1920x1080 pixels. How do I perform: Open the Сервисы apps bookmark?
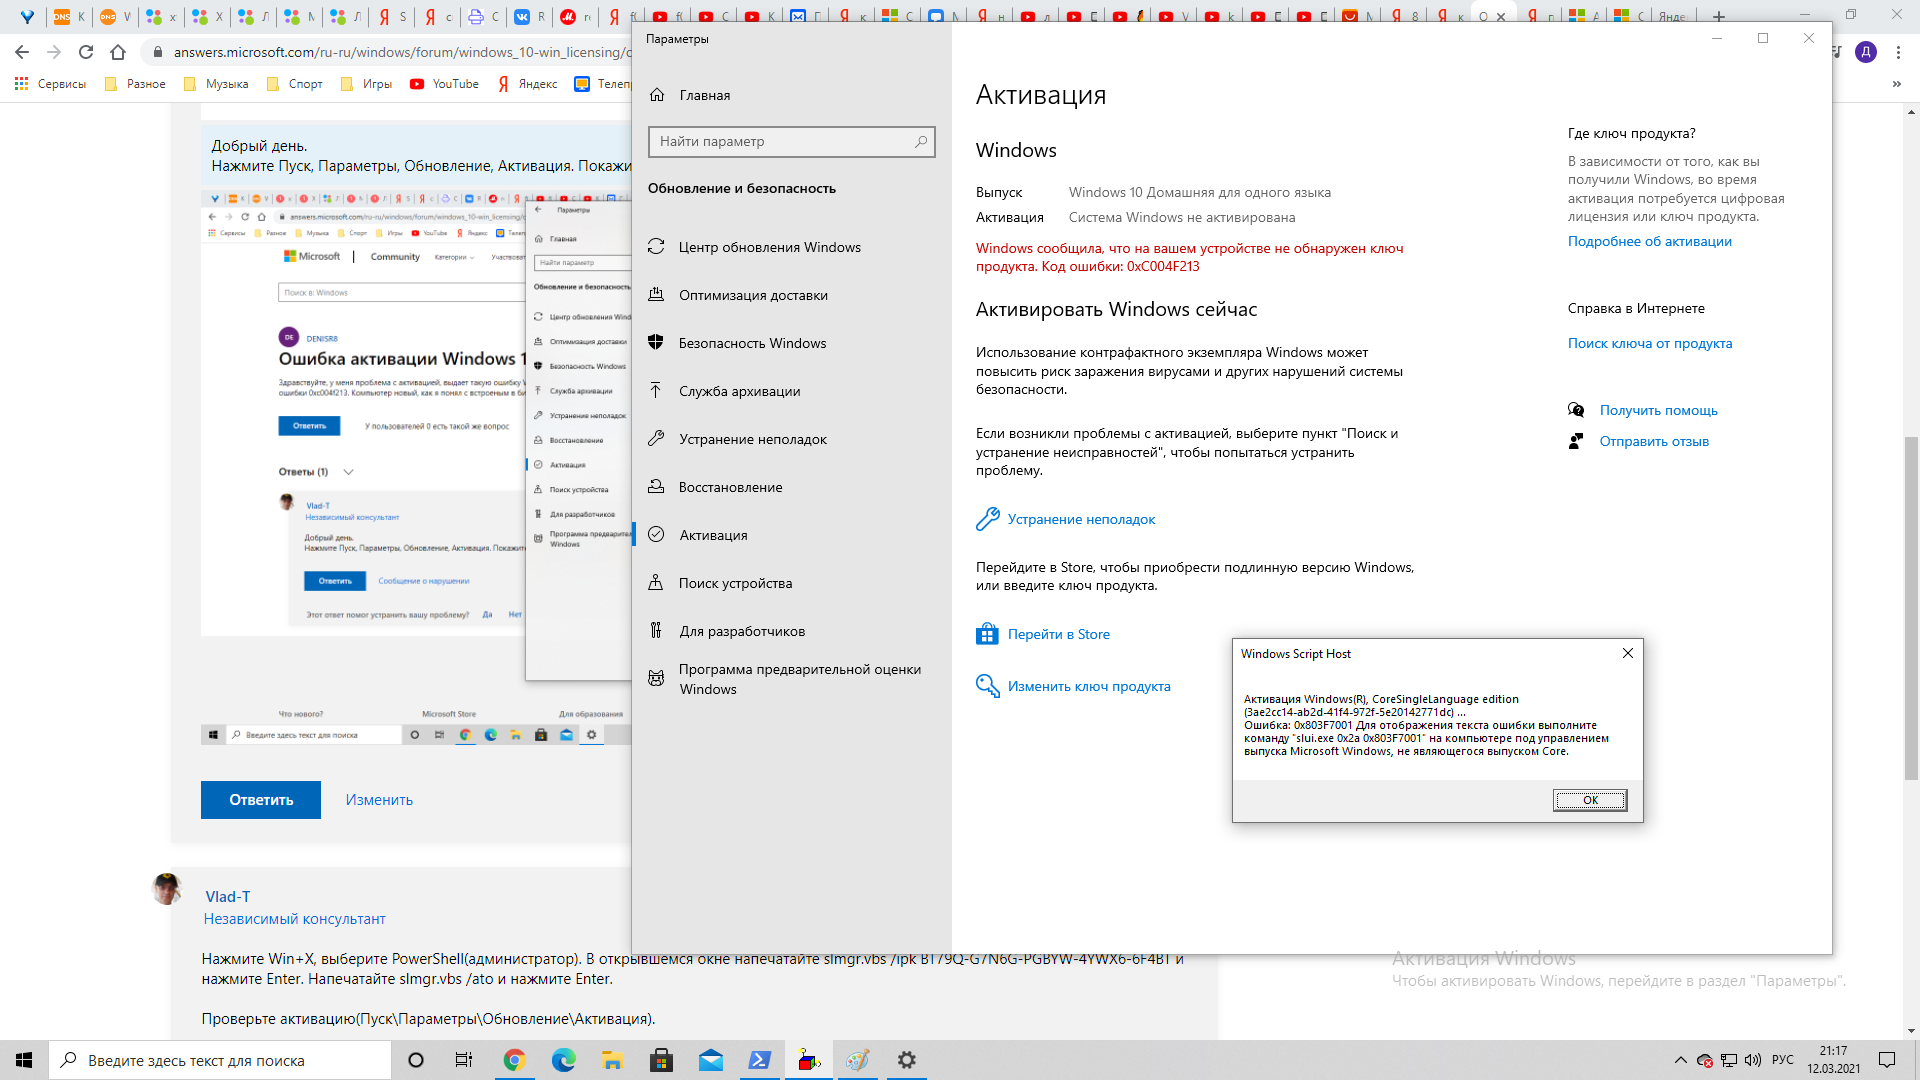point(50,84)
